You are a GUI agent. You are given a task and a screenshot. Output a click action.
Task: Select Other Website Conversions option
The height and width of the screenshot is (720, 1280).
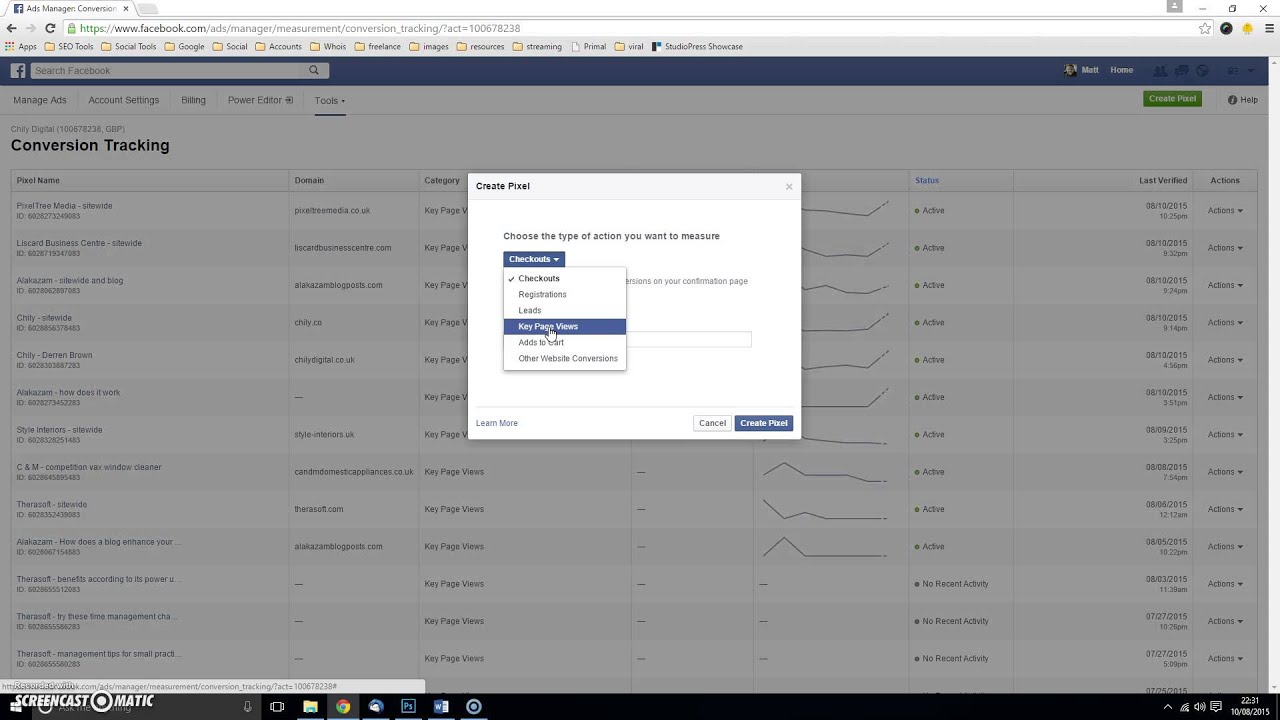(x=564, y=359)
